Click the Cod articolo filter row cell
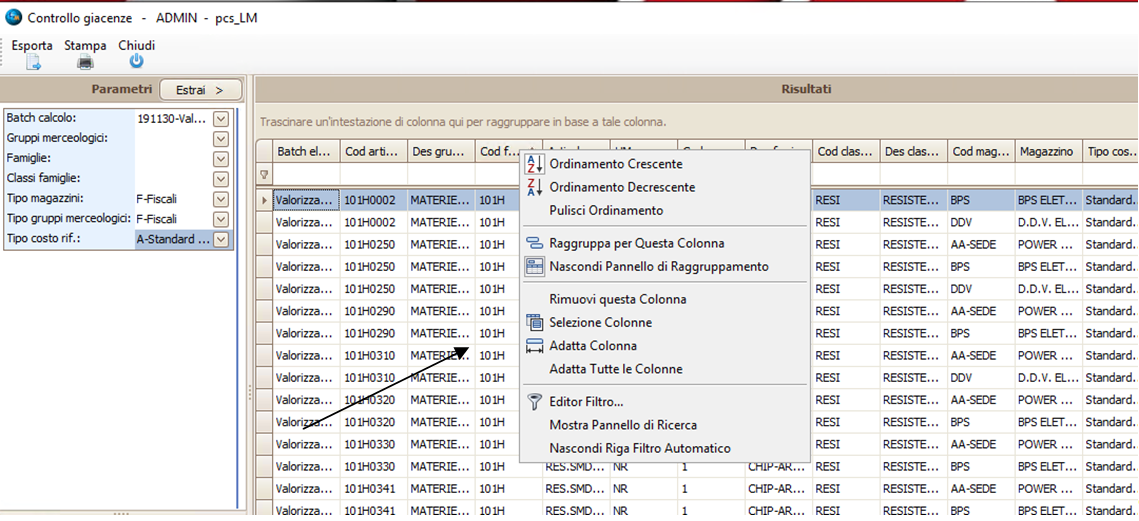Screen dimensions: 1139x521 (x=373, y=175)
